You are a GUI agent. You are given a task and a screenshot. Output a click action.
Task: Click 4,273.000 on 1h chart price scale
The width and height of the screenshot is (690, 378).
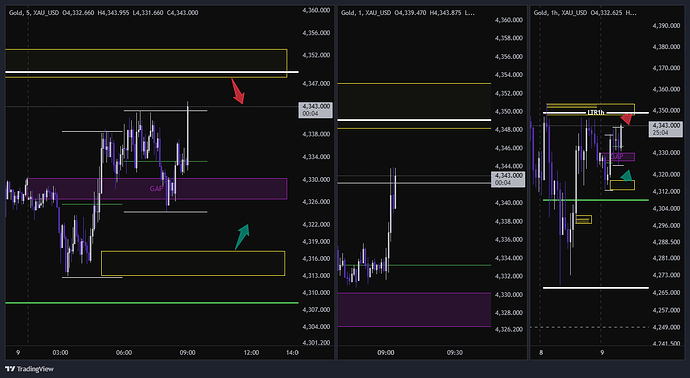667,275
